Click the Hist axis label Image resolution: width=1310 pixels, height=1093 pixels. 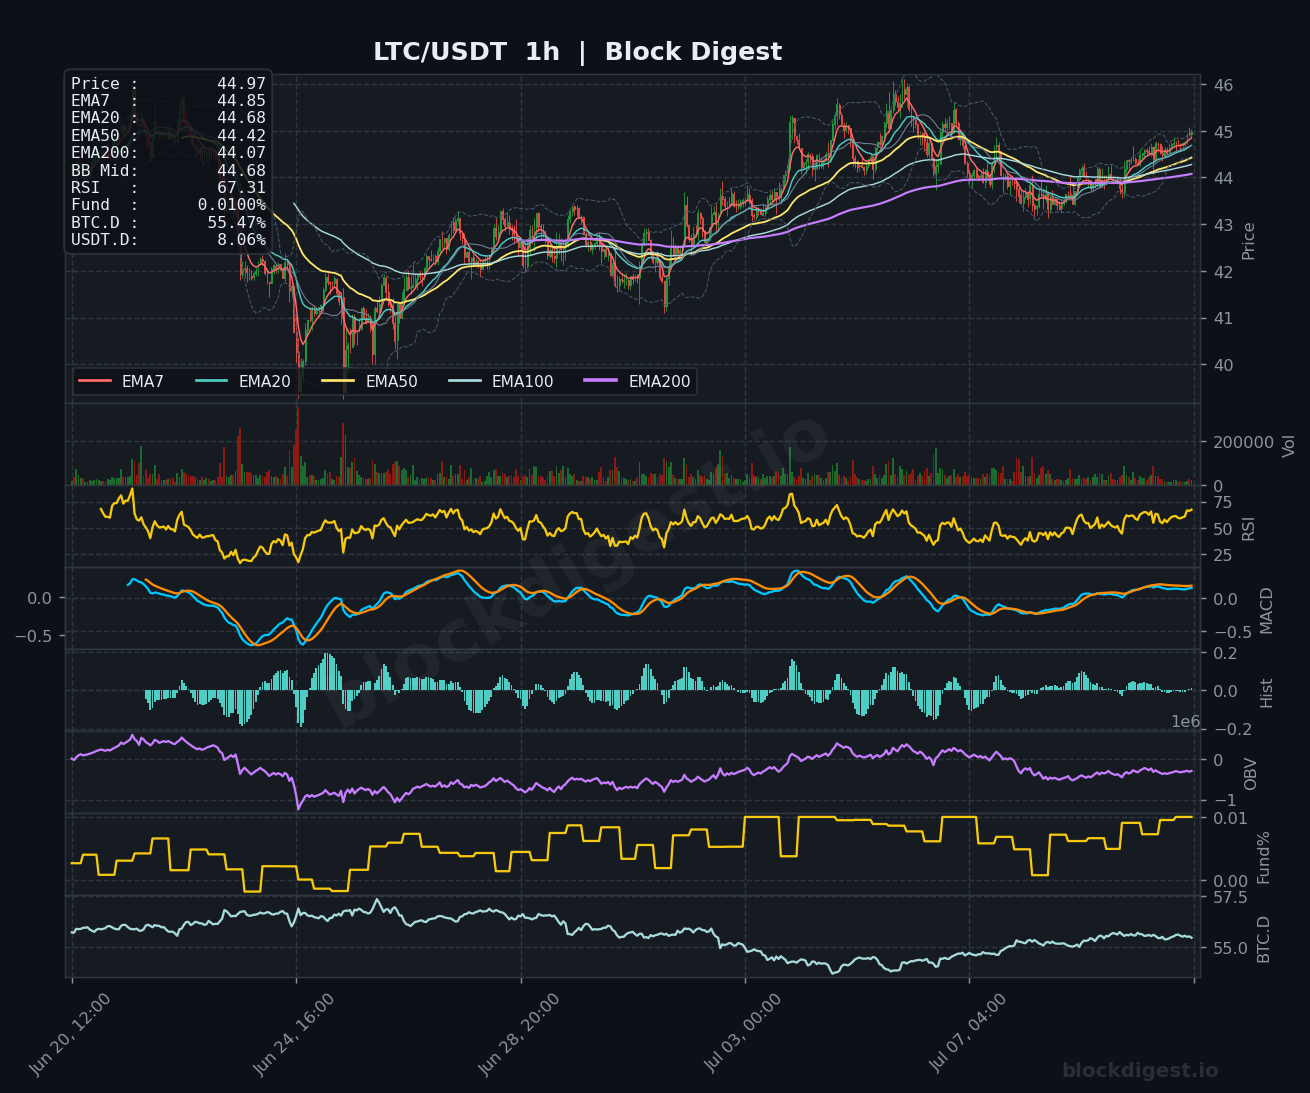point(1267,693)
